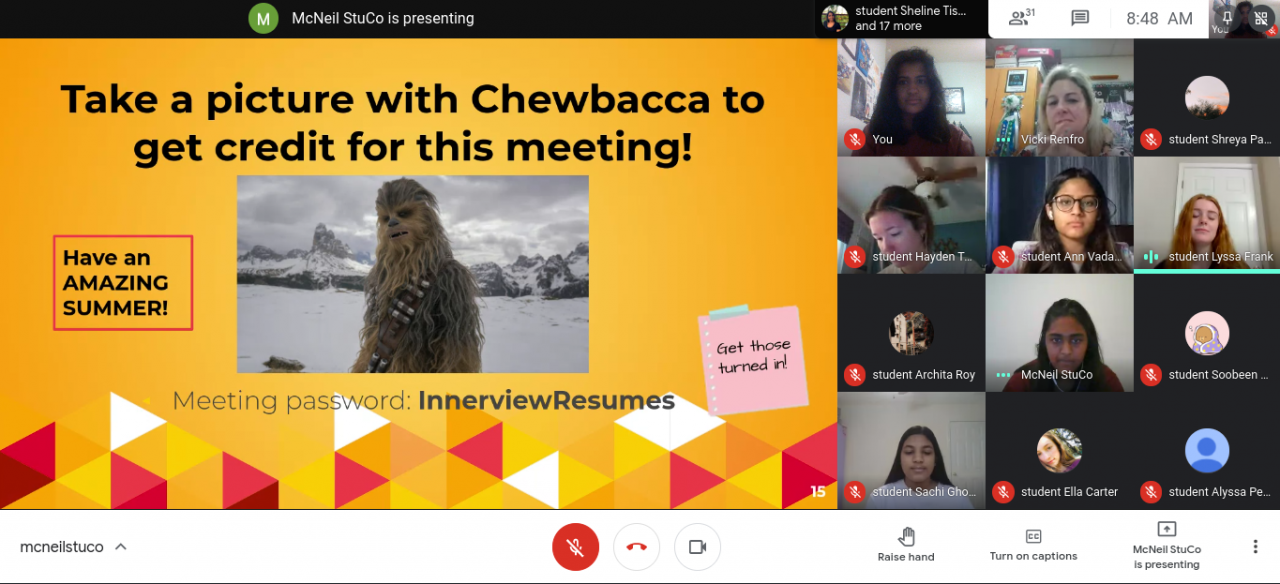This screenshot has width=1280, height=584.
Task: Click the Have an AMAZING SUMMER box
Action: coord(123,283)
